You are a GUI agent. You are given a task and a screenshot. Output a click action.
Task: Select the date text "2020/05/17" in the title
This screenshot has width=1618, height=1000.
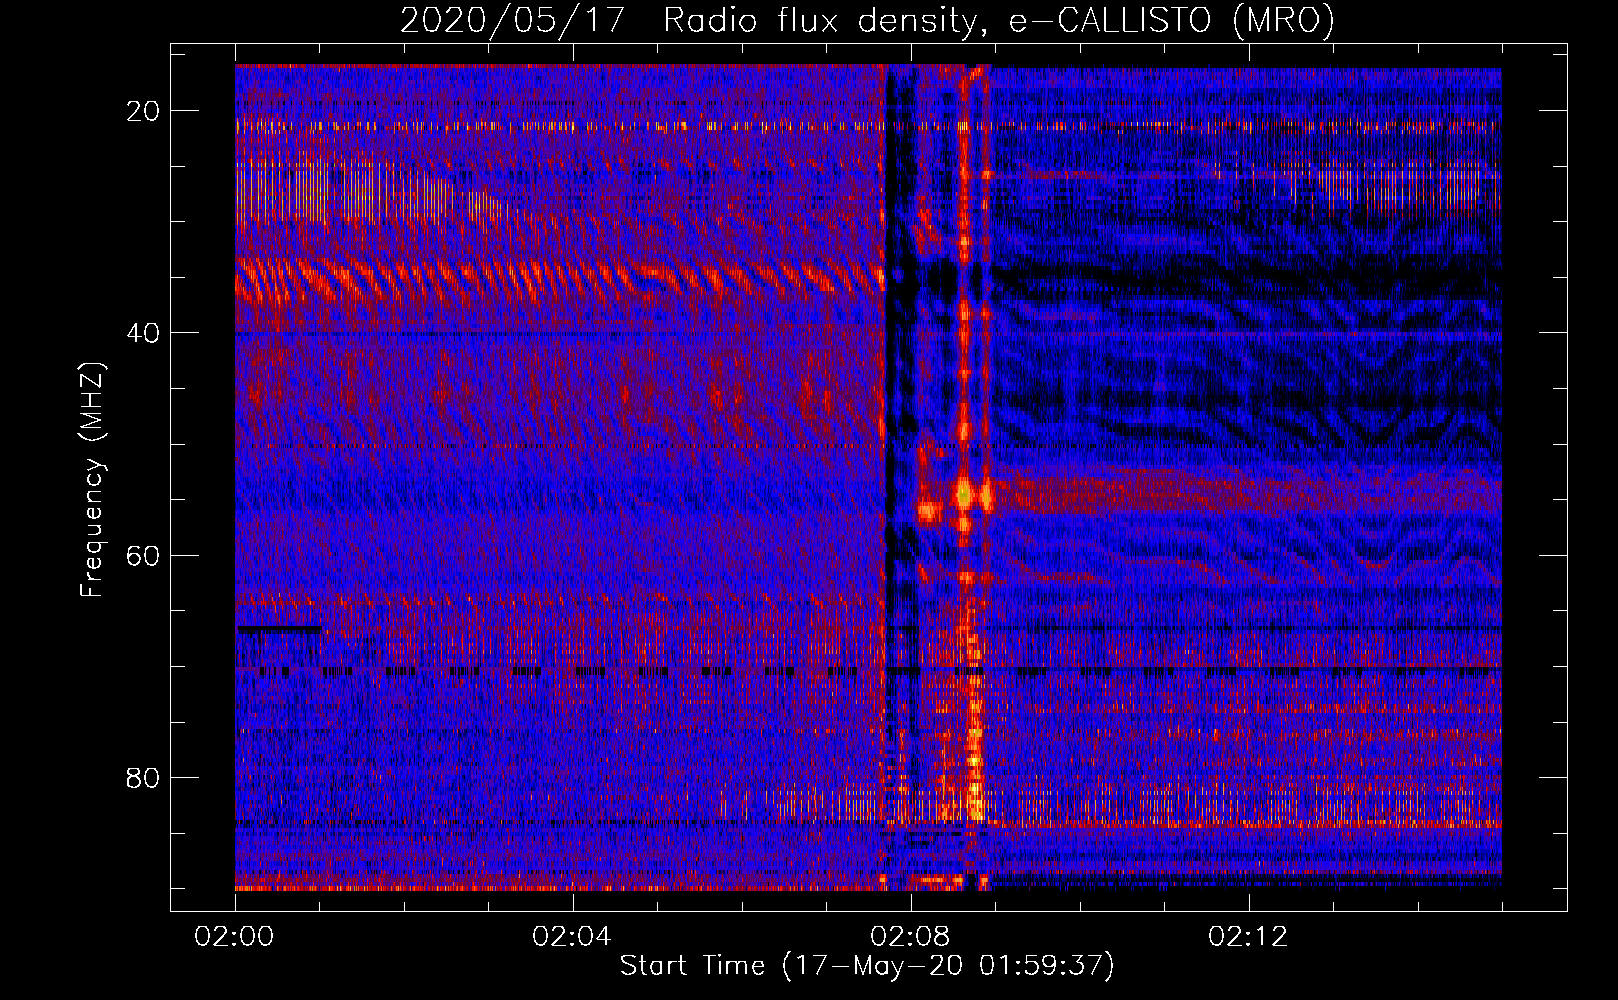[513, 20]
